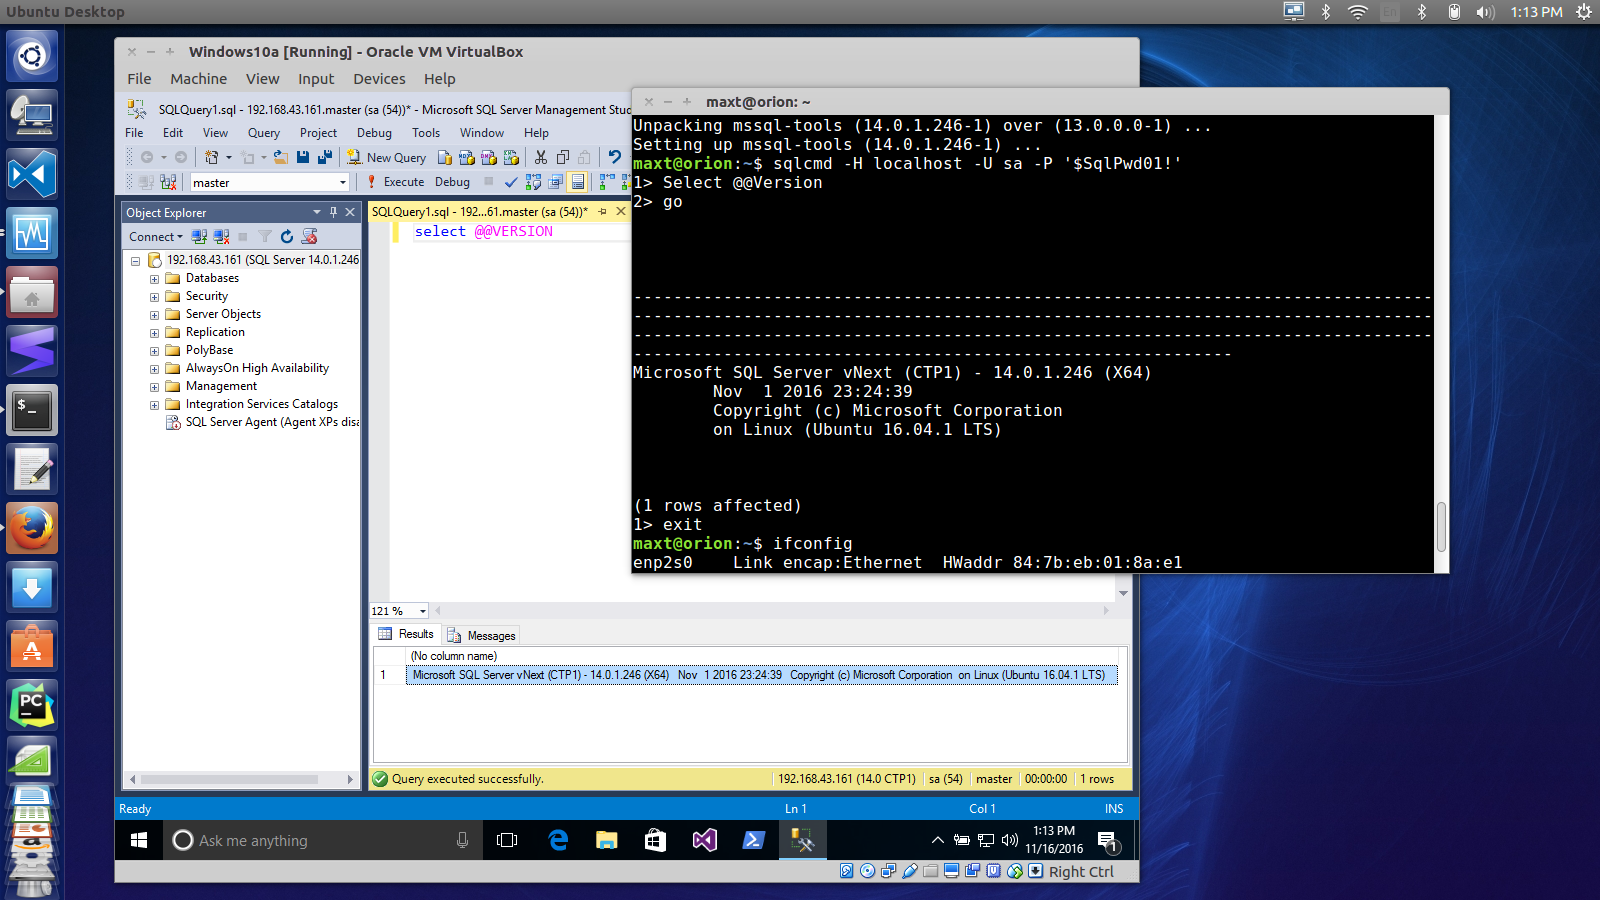Expand the Replication folder
This screenshot has width=1600, height=900.
[x=154, y=333]
